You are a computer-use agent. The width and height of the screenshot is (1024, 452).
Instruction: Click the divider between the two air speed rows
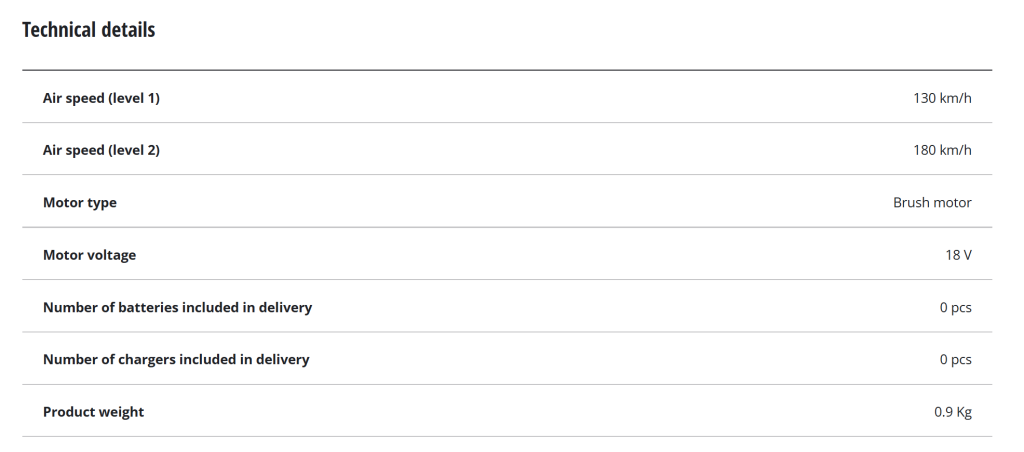click(x=507, y=123)
